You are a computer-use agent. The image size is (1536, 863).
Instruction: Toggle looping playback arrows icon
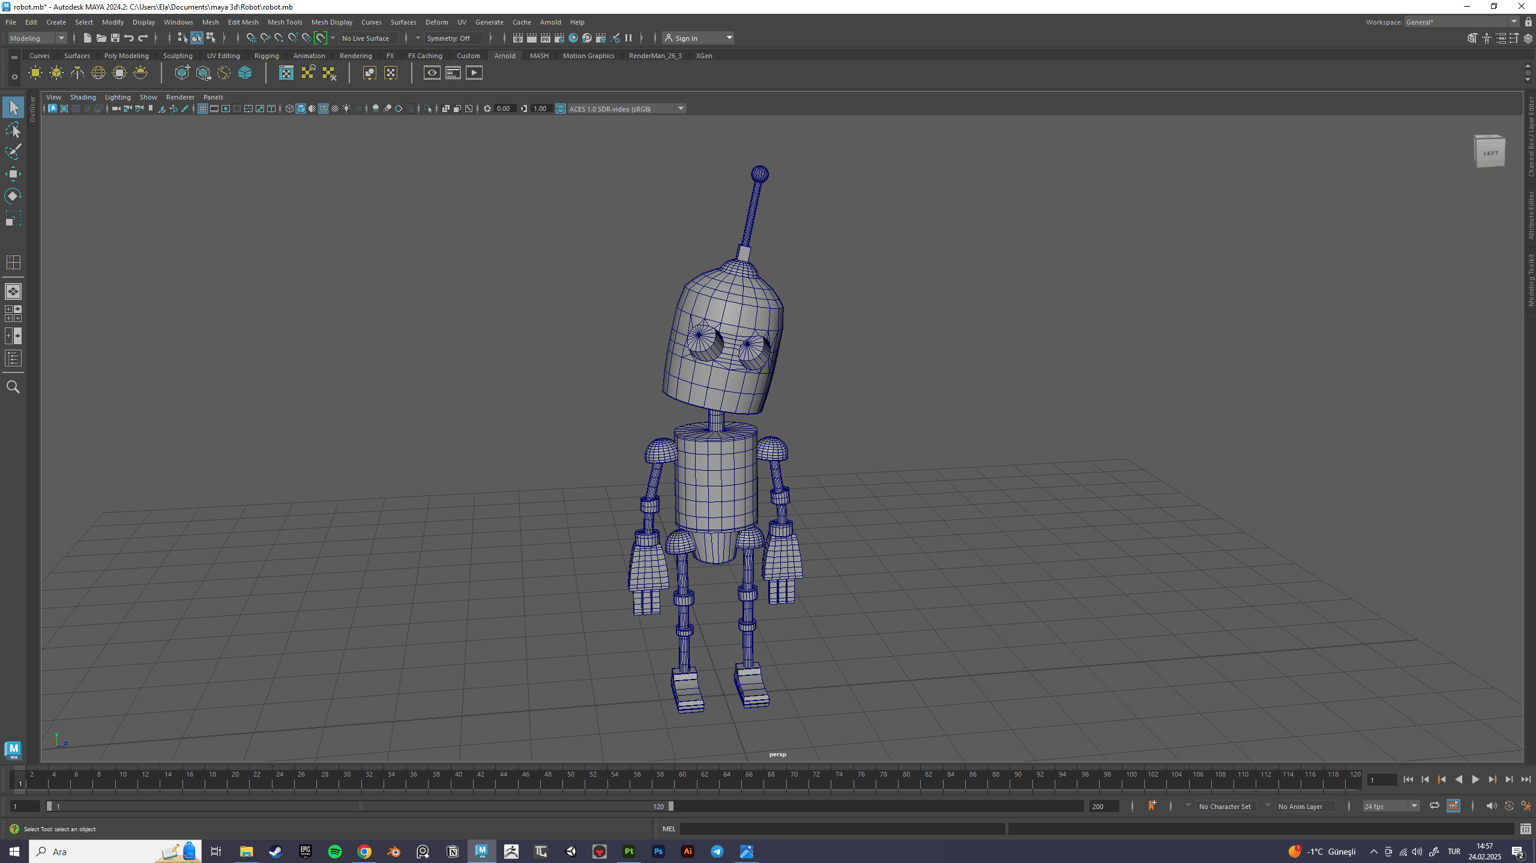click(1434, 806)
